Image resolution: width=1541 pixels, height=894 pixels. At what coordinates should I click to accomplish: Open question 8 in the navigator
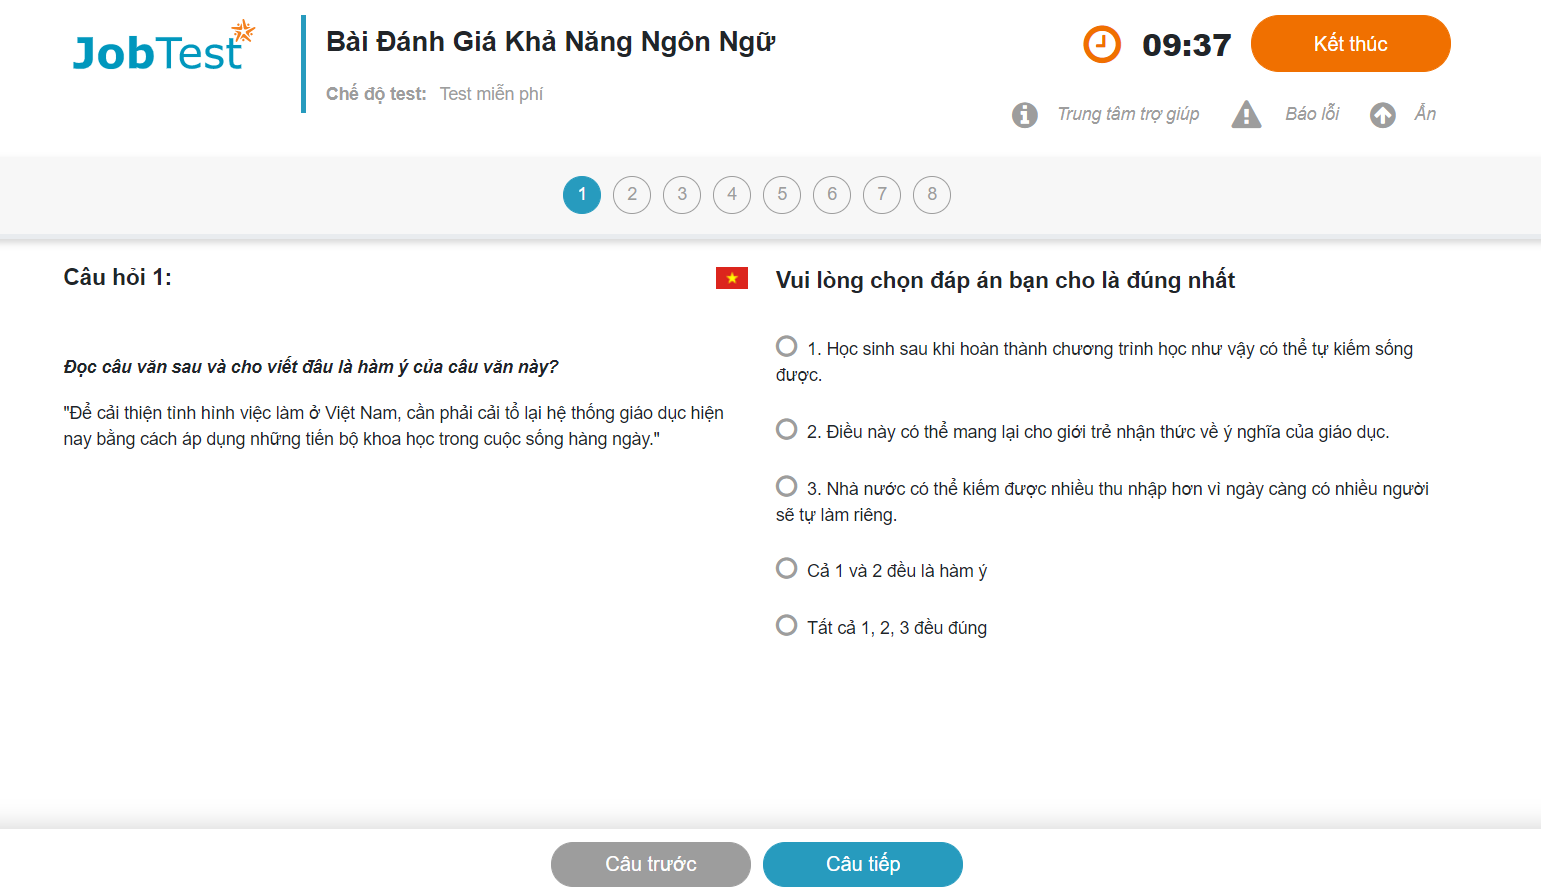(x=932, y=194)
